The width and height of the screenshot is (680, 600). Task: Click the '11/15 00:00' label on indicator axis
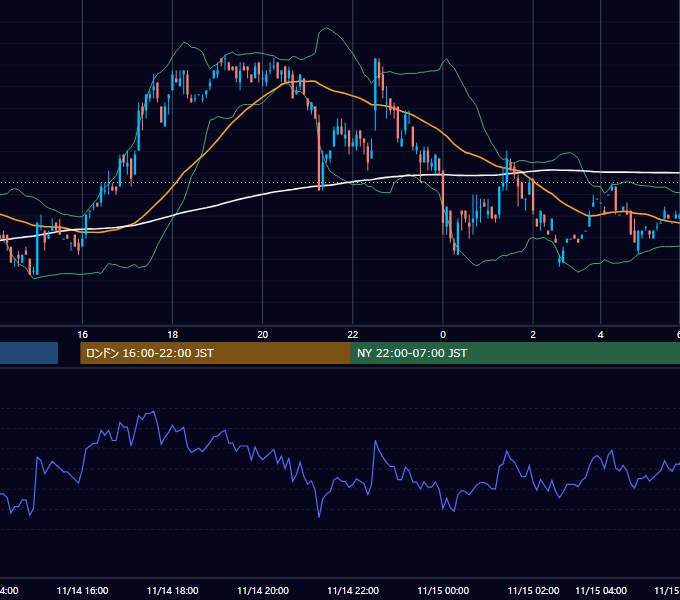click(x=443, y=590)
